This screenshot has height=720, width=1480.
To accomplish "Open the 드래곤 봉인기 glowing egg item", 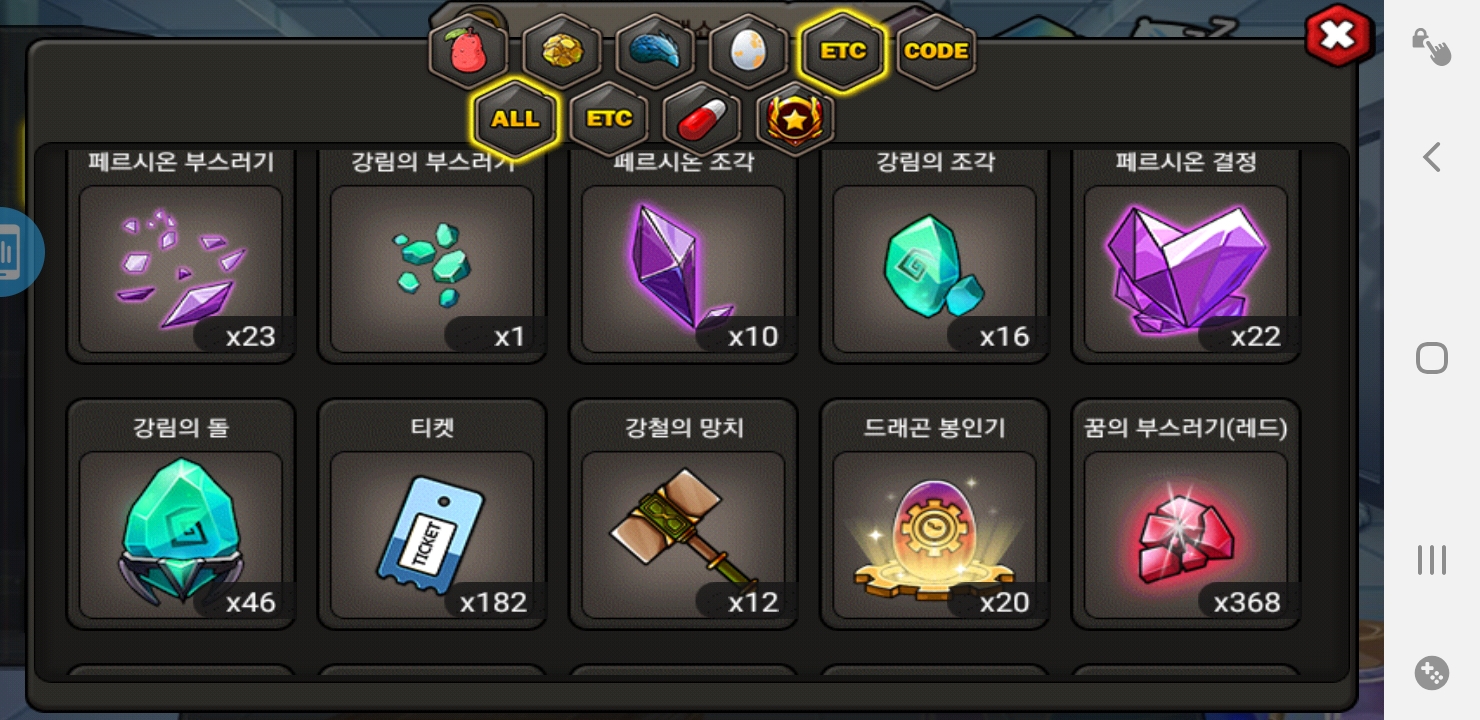I will point(935,514).
